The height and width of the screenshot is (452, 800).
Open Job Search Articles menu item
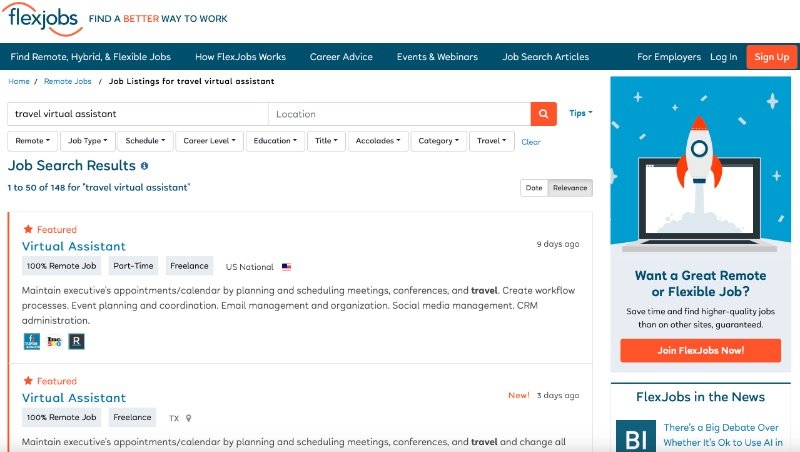coord(545,57)
